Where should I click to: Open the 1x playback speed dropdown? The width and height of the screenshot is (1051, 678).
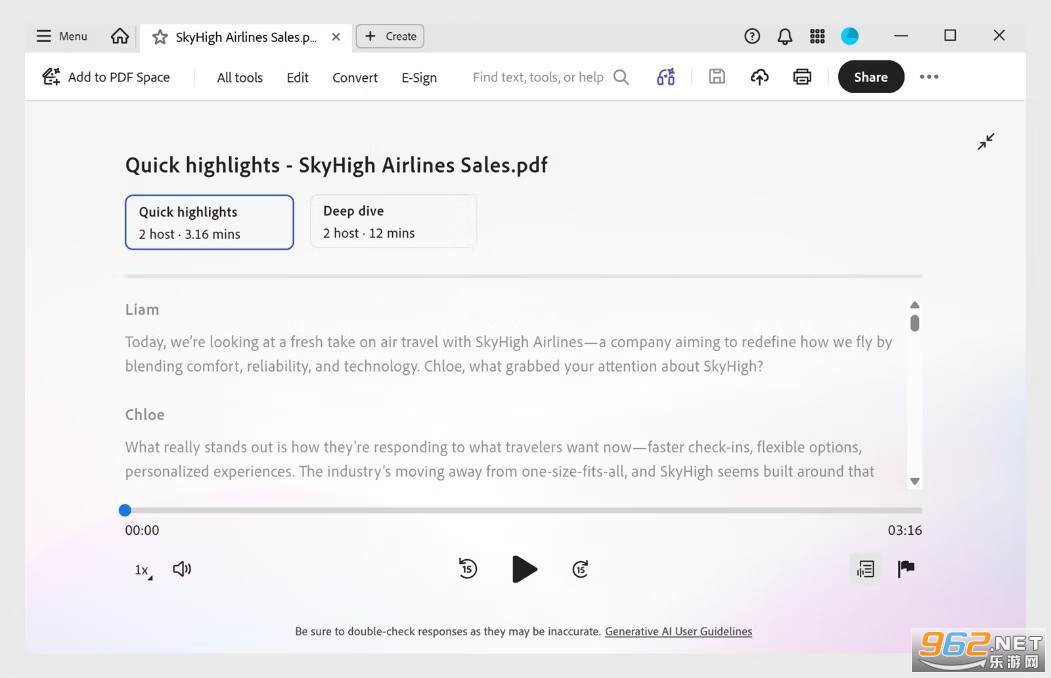point(143,570)
